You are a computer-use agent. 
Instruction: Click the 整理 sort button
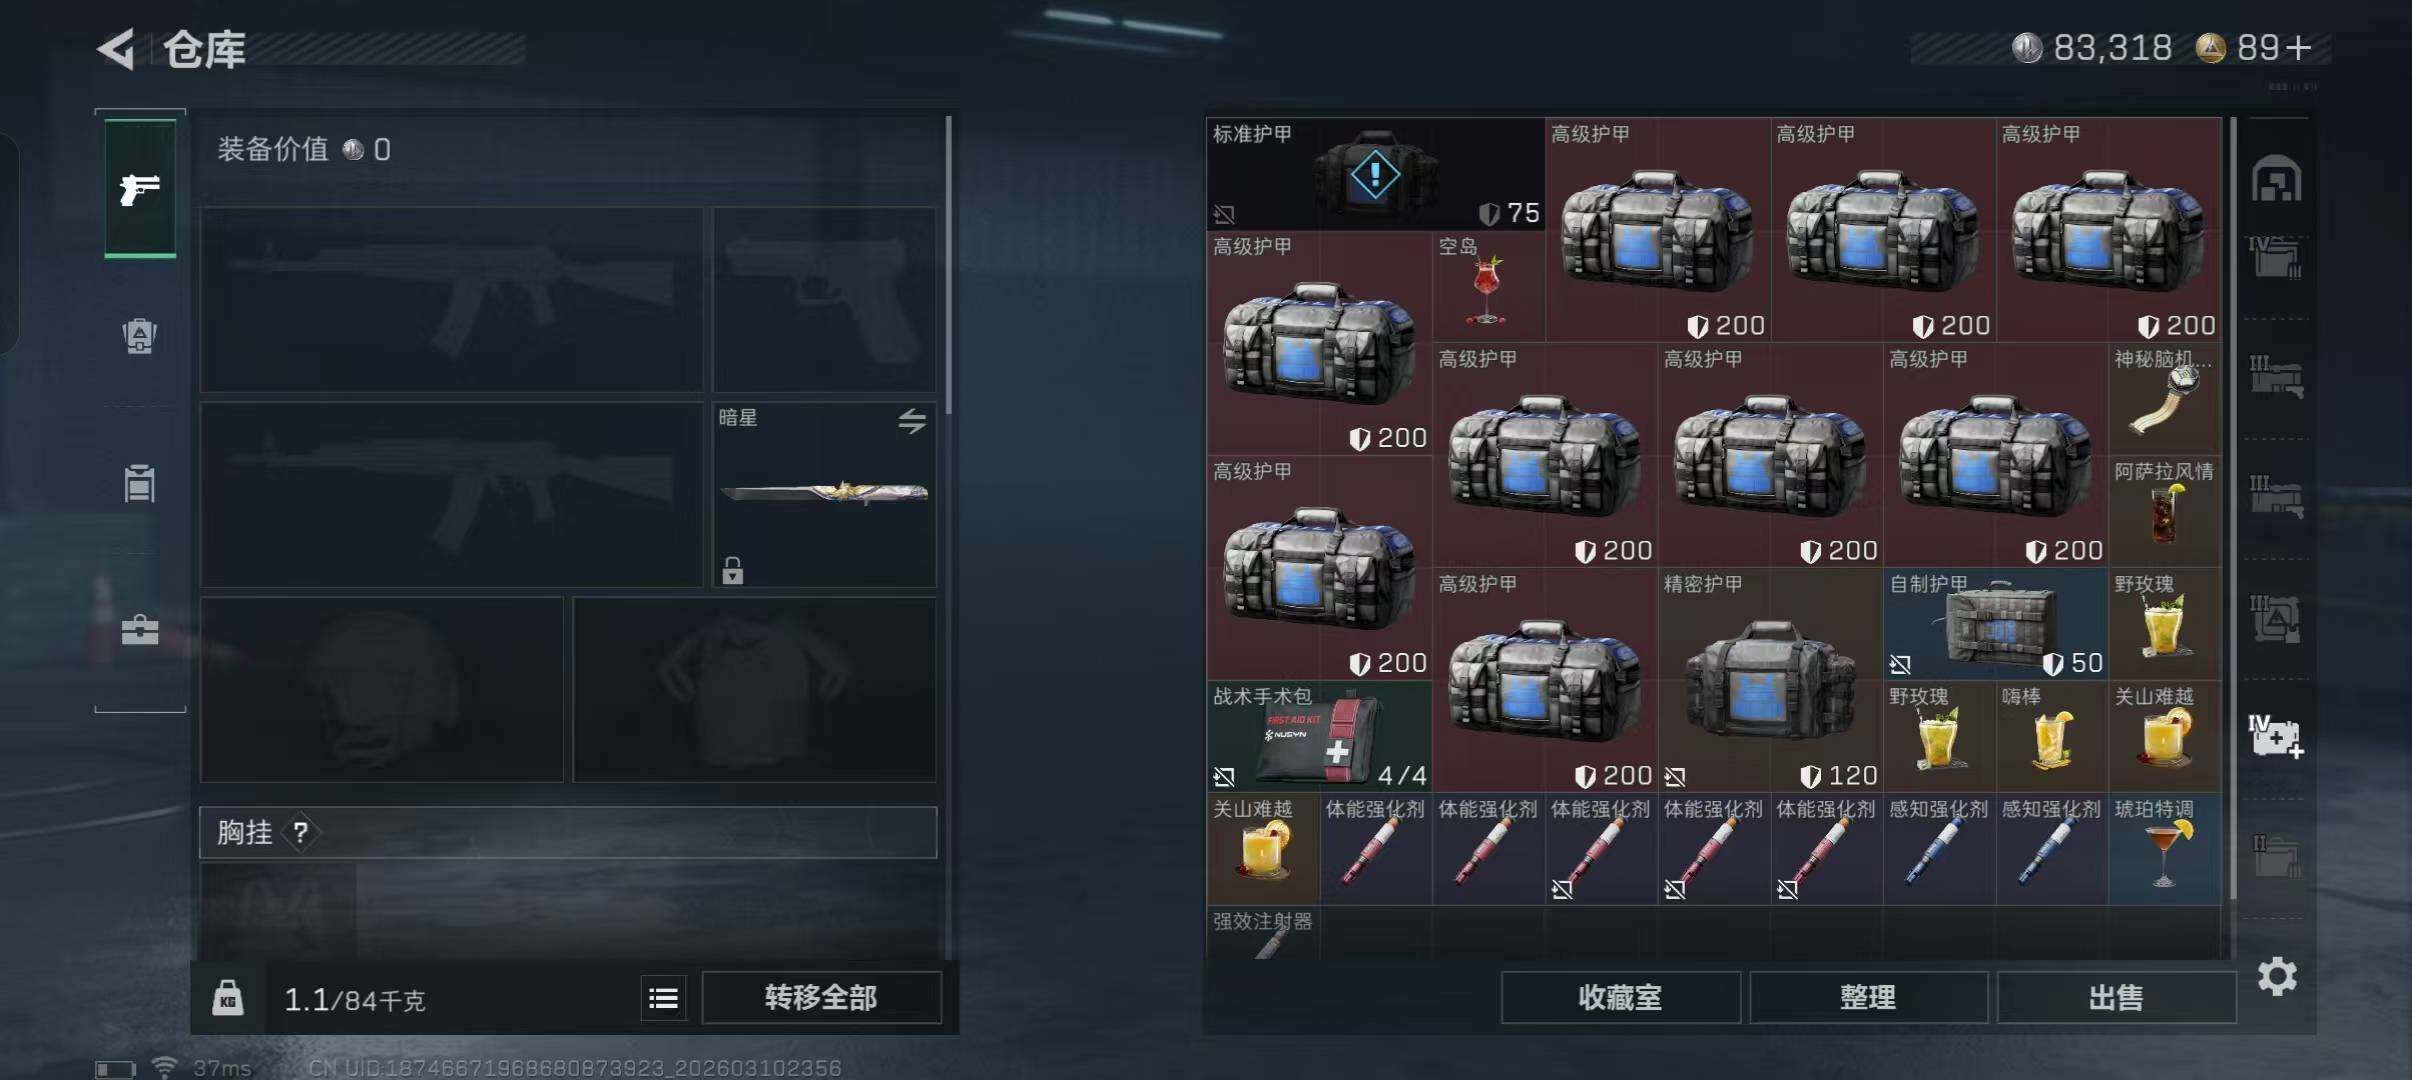[1868, 997]
